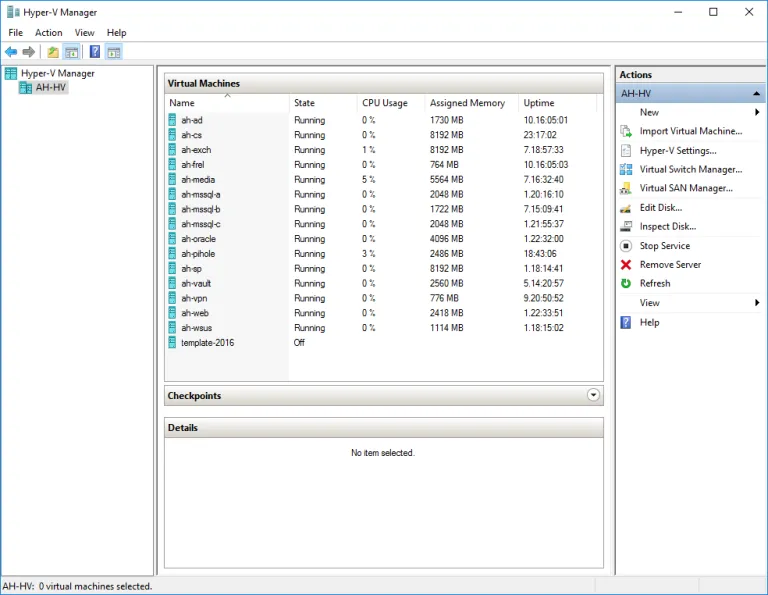Click the Hyper-V Manager title bar icon
Viewport: 768px width, 595px height.
(13, 12)
